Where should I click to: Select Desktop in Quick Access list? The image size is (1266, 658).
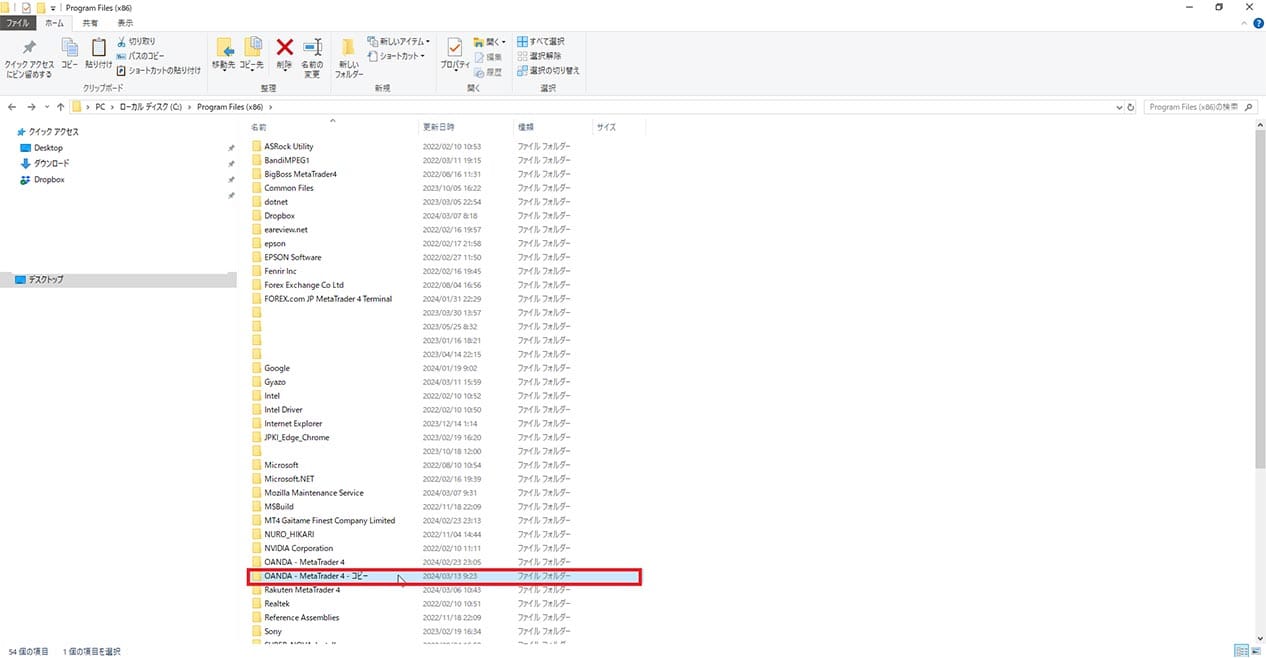point(48,148)
